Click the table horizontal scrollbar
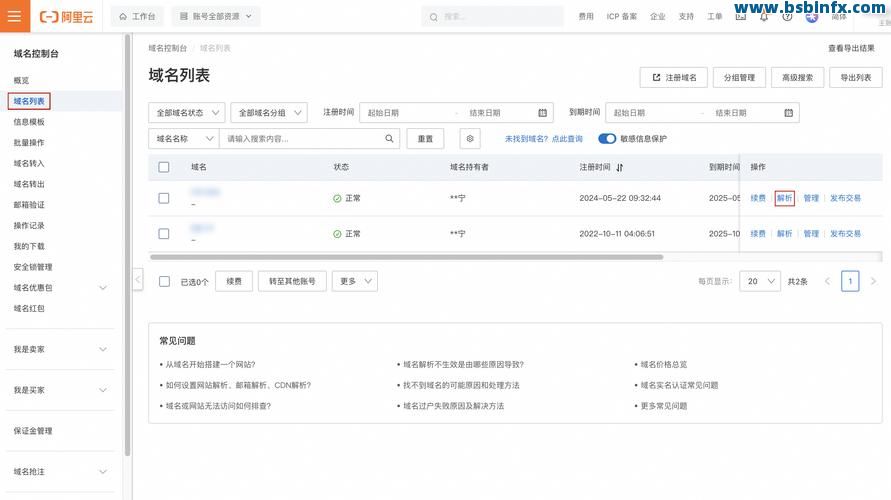Viewport: 891px width, 500px height. click(x=406, y=257)
